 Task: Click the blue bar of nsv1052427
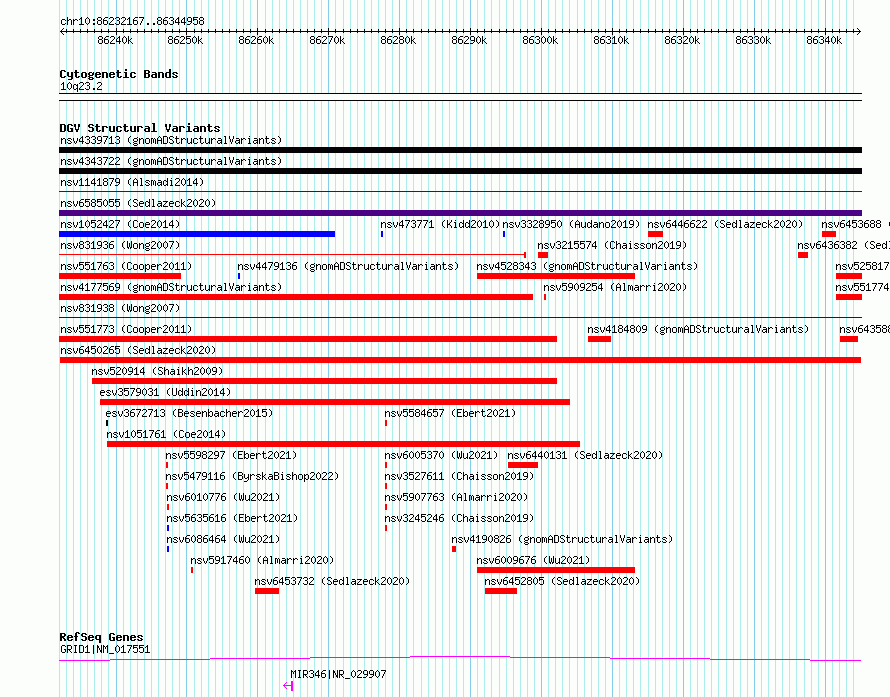pos(197,234)
